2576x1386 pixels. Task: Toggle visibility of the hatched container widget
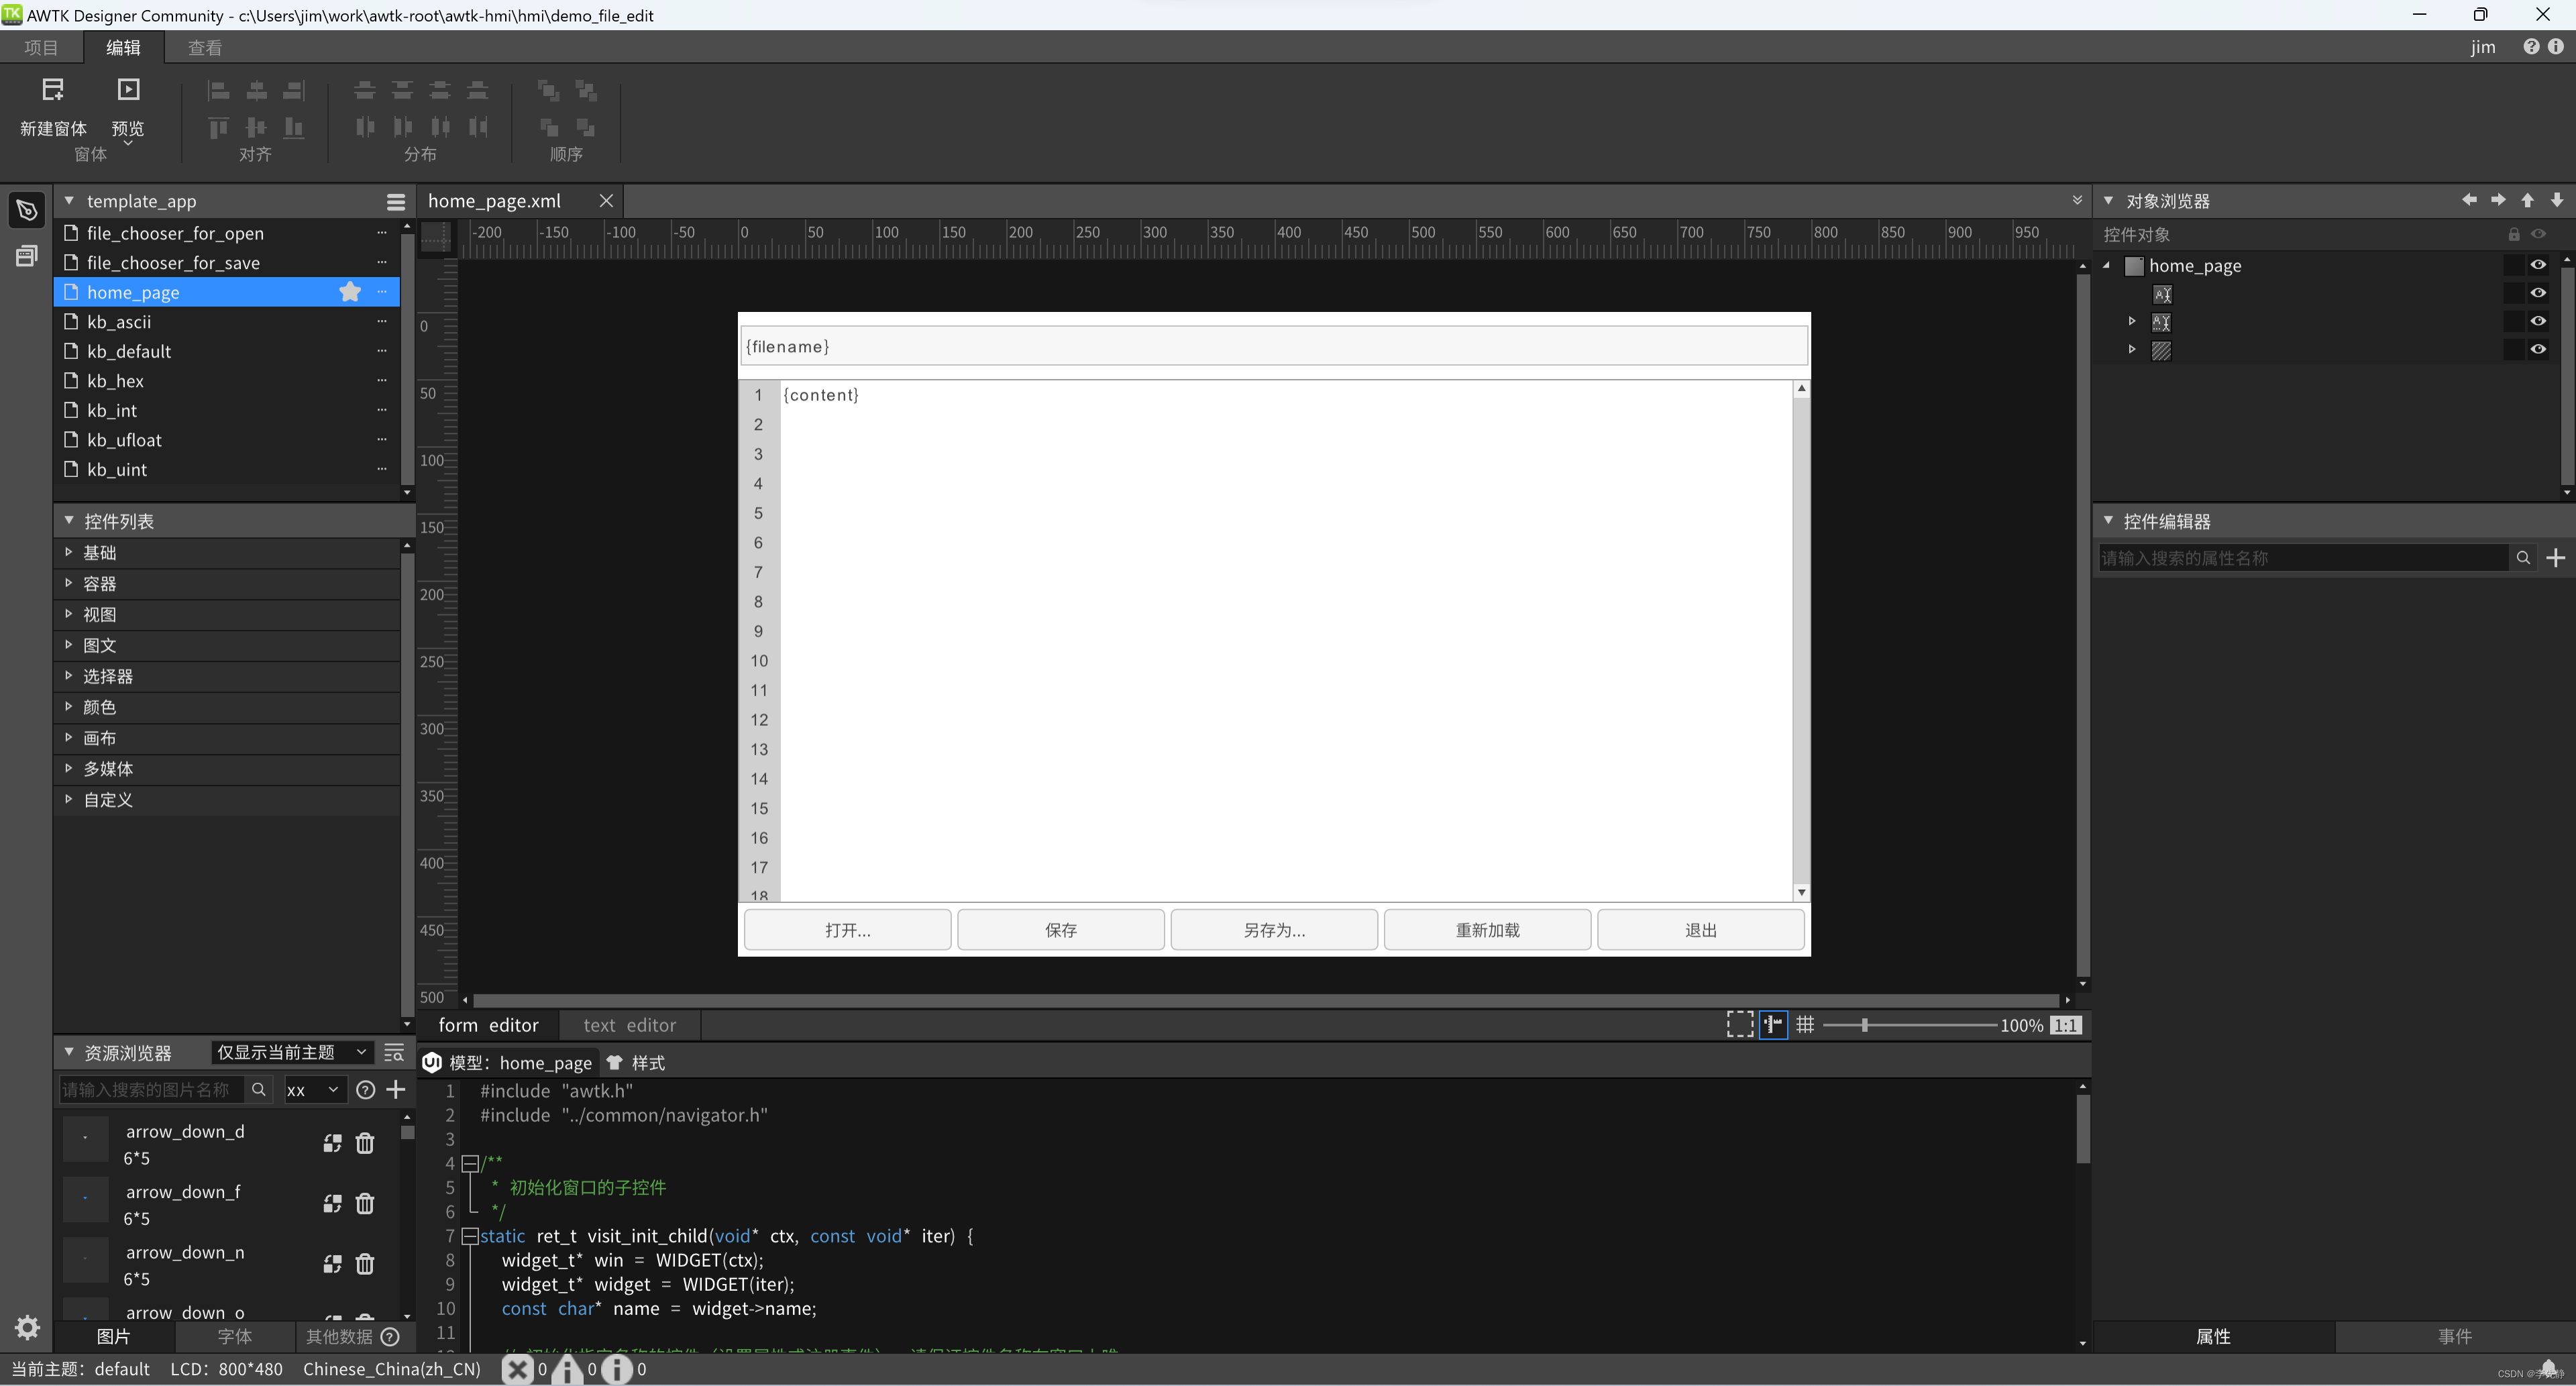(2538, 349)
